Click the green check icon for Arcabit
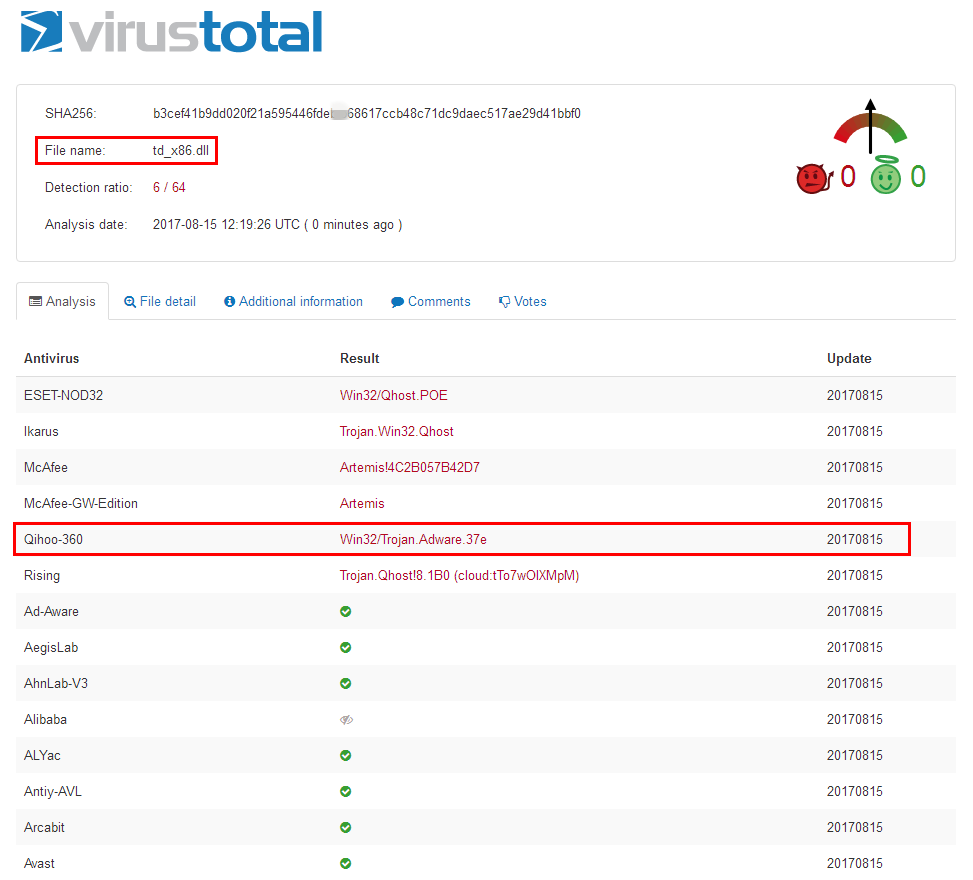Screen dimensions: 973x880 [x=346, y=827]
